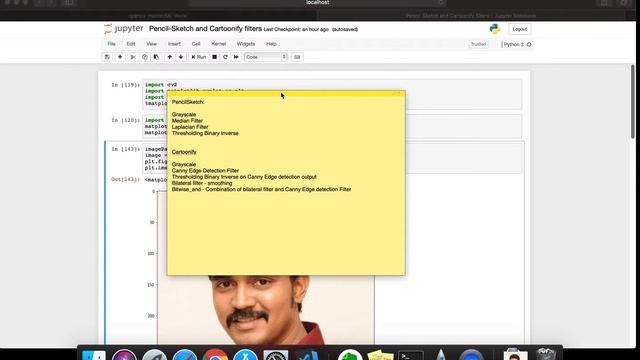The image size is (640, 360).
Task: Click Laplacian Filter line in sticky note
Action: click(190, 127)
